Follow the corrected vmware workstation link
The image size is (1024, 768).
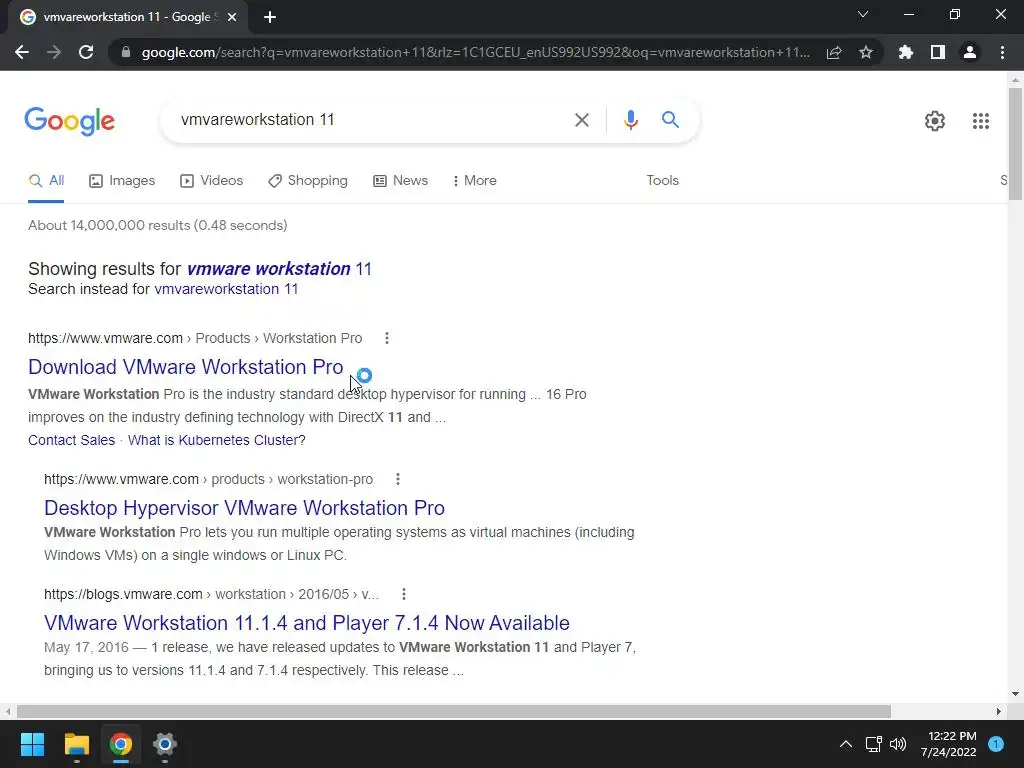[279, 269]
